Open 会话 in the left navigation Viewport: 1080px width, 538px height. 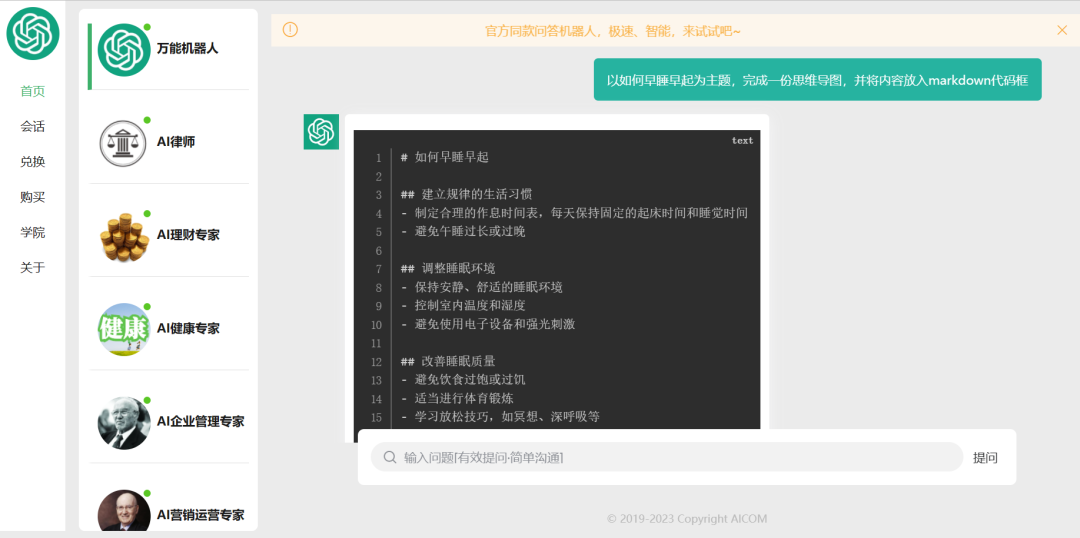pyautogui.click(x=32, y=127)
